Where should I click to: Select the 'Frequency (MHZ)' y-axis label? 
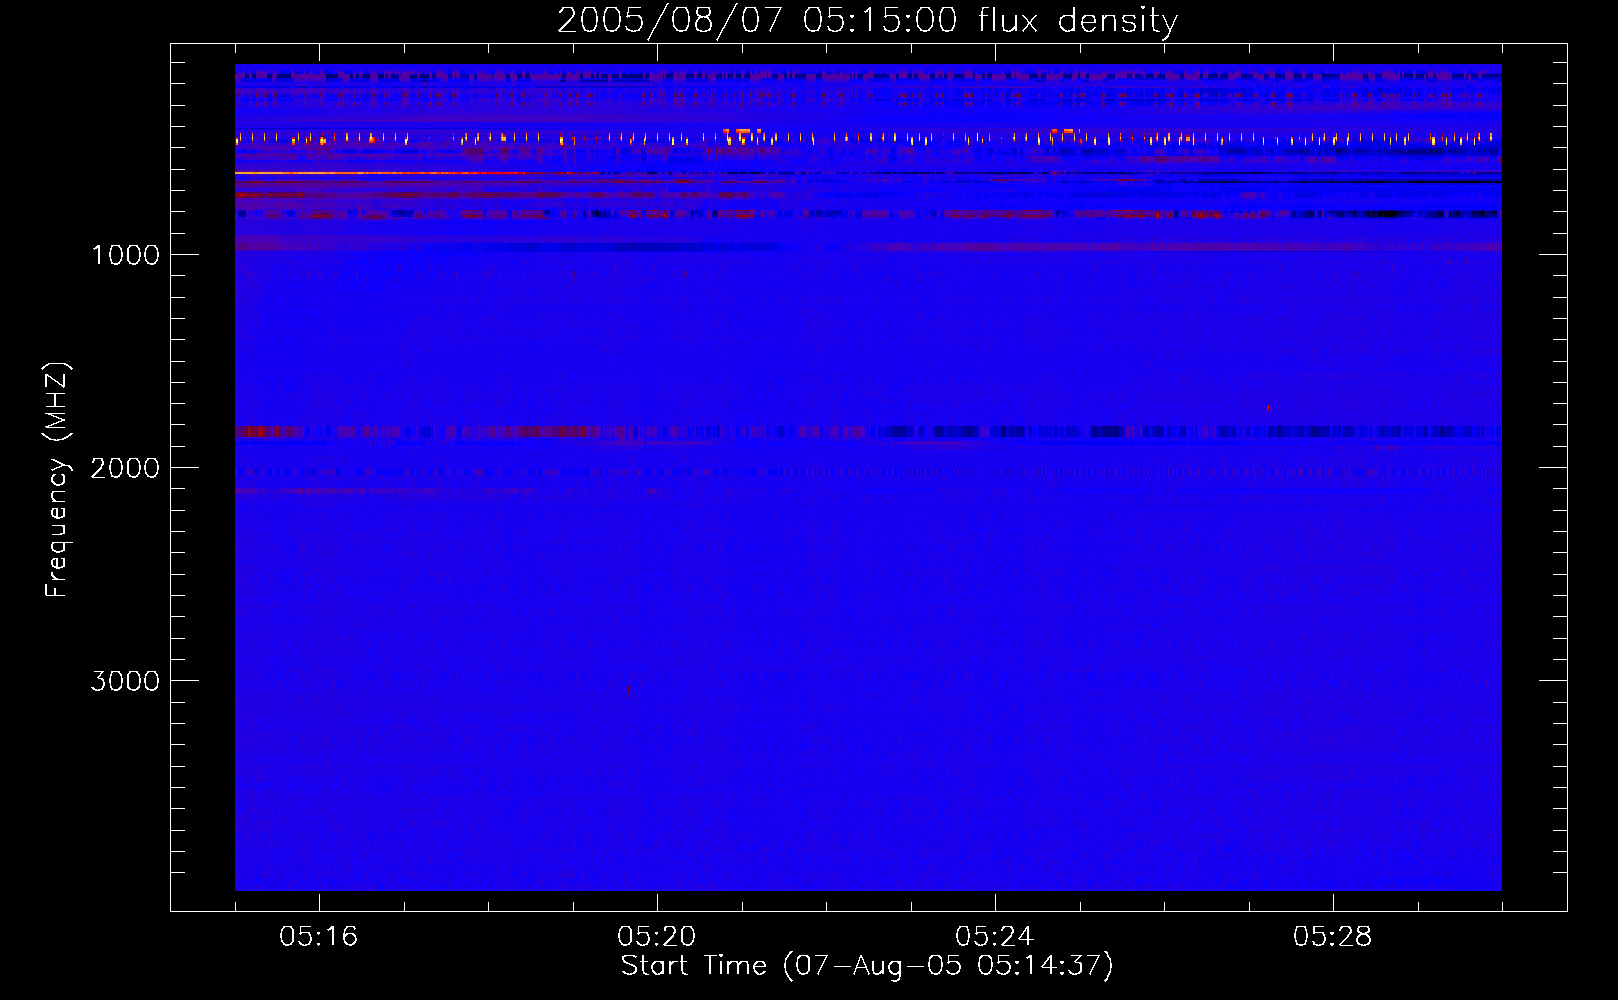tap(57, 480)
